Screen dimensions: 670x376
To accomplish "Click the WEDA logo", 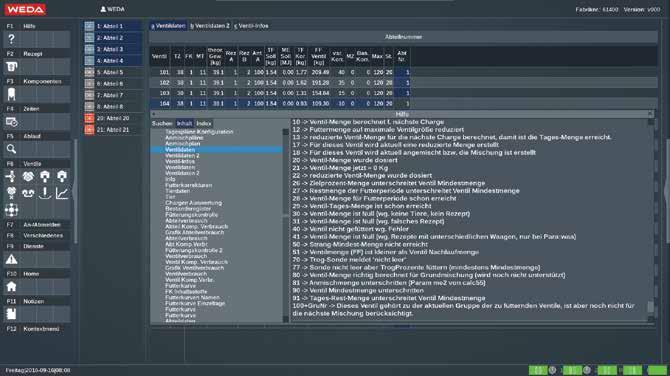I will coord(25,9).
